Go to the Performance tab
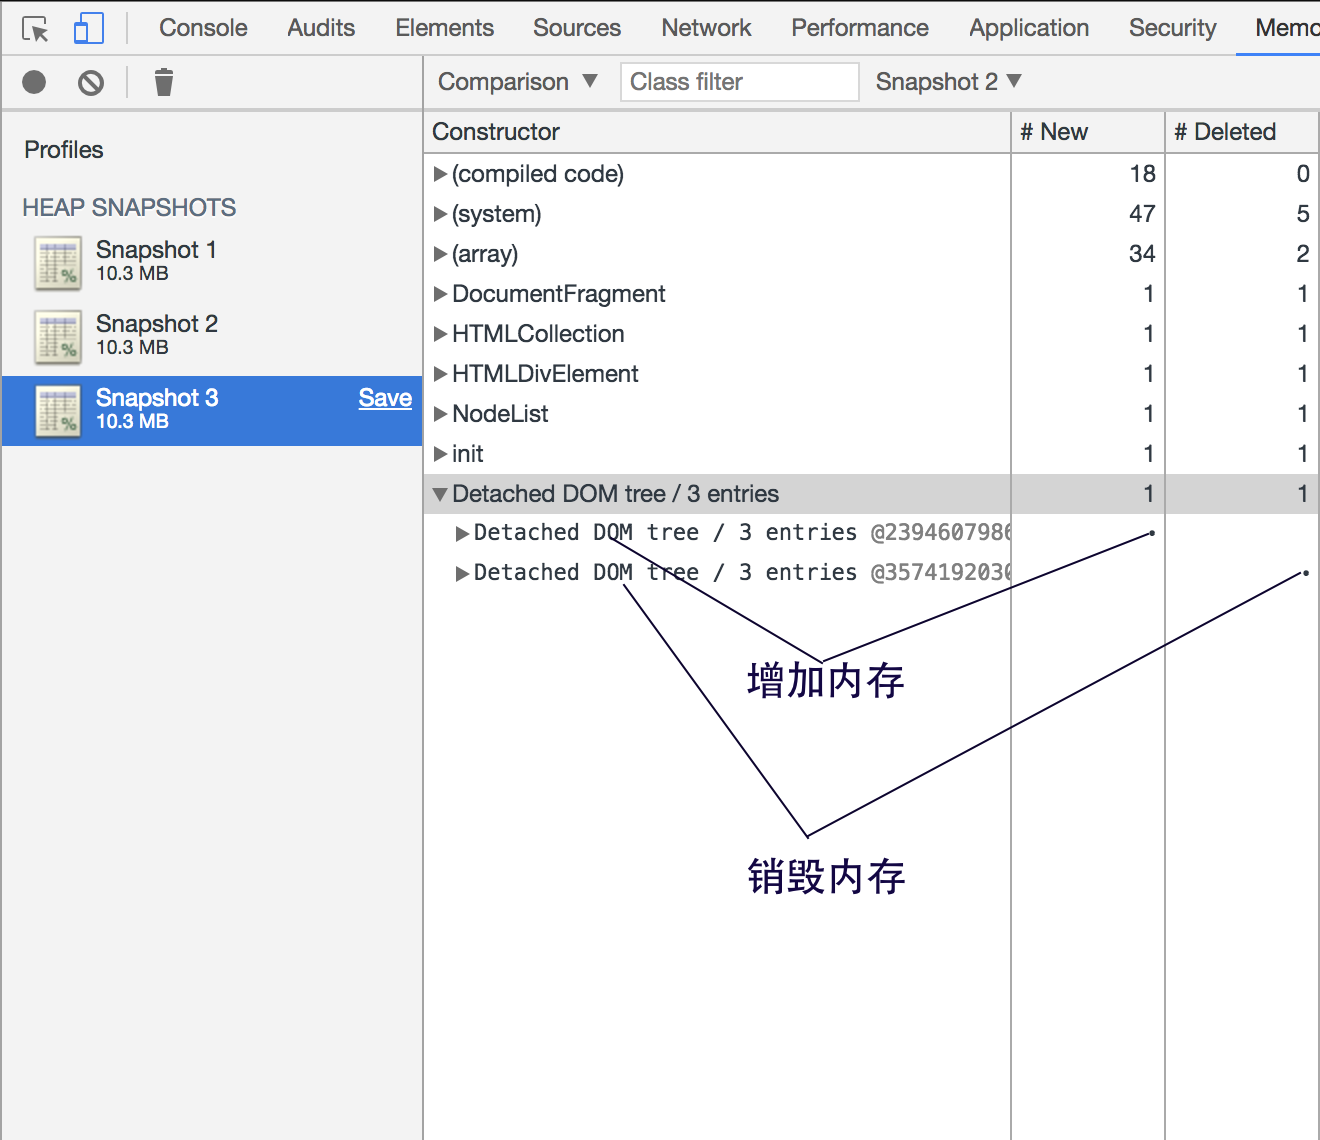Viewport: 1320px width, 1140px height. point(860,28)
